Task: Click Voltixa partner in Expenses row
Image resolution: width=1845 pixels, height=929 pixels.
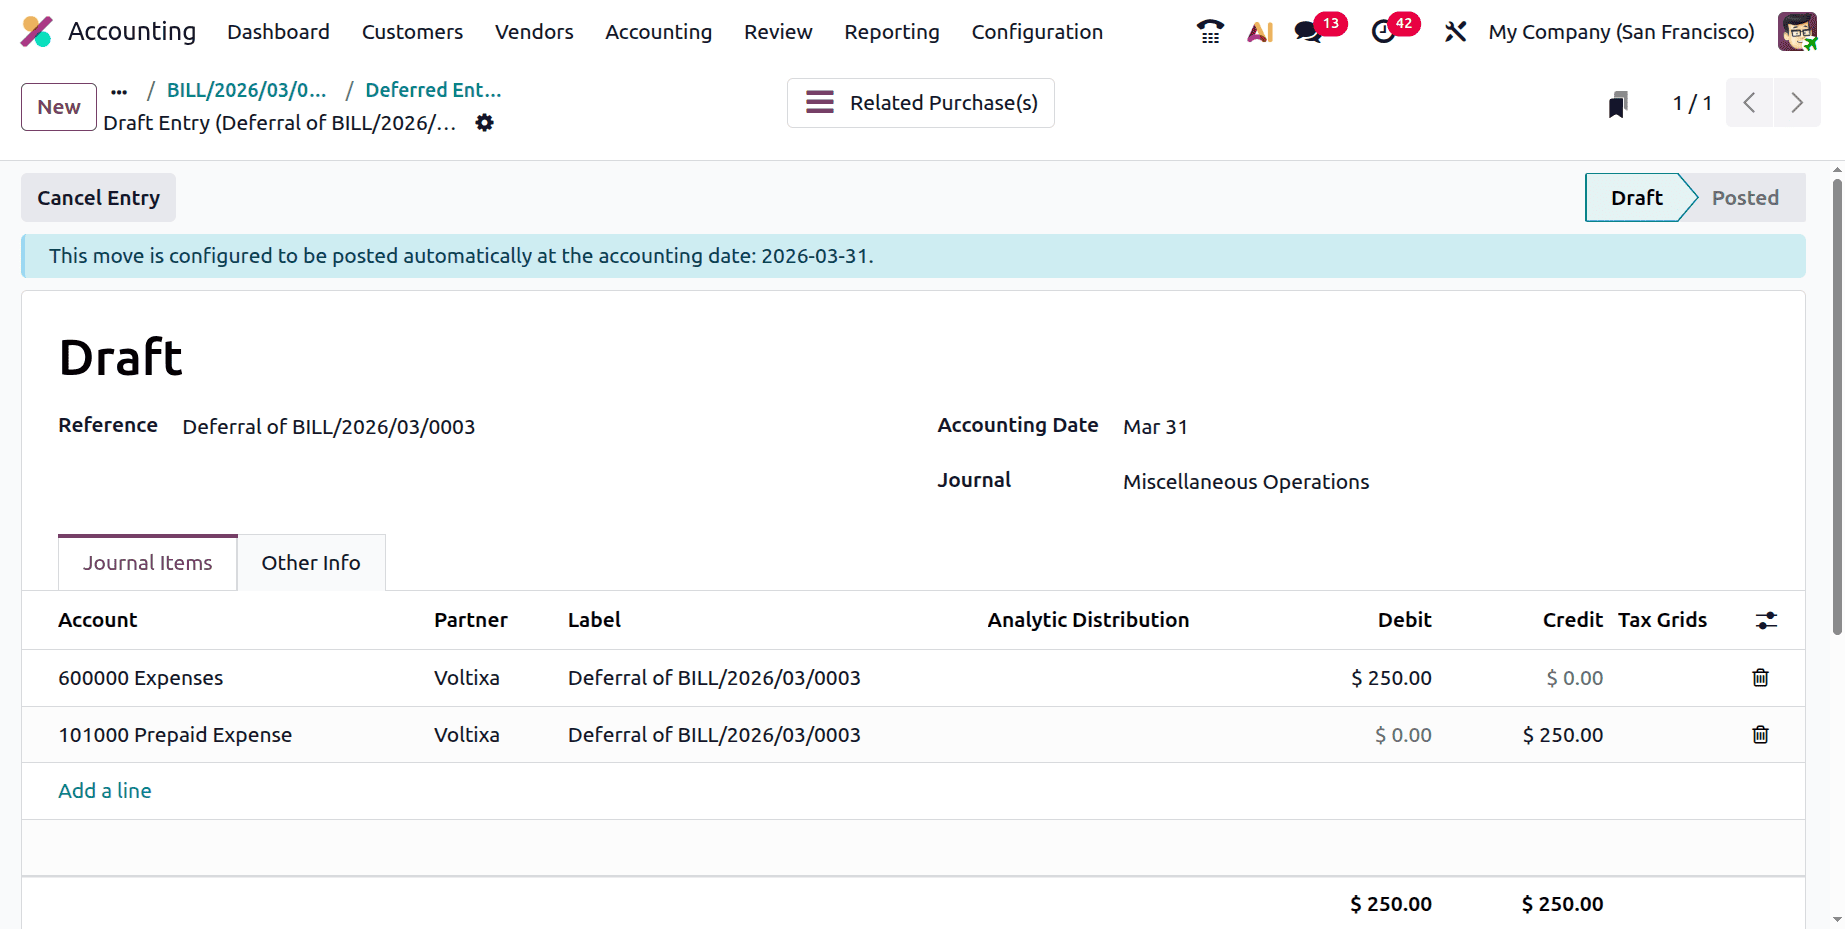Action: point(467,678)
